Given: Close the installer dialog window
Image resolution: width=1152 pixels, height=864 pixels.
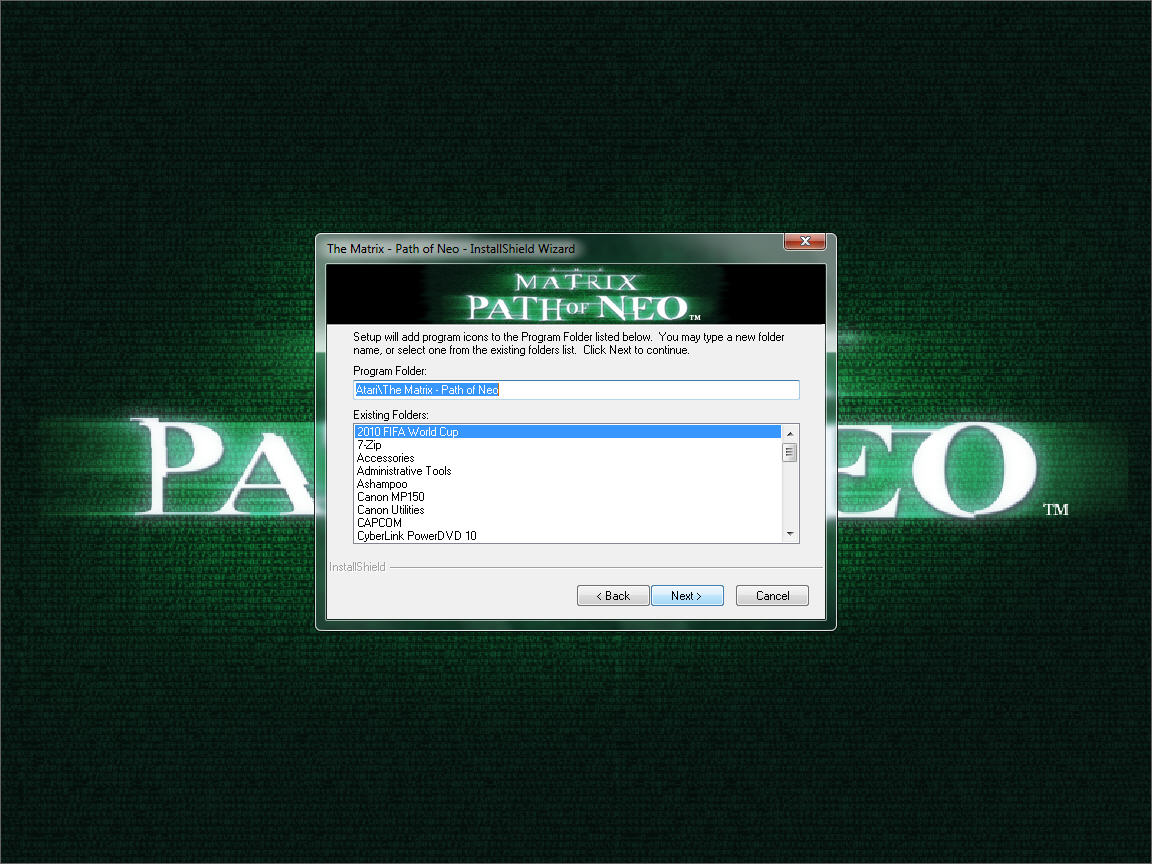Looking at the screenshot, I should tap(804, 241).
